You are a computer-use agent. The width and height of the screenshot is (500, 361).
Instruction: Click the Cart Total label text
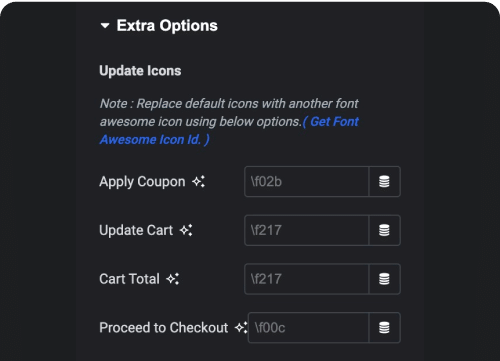point(129,279)
